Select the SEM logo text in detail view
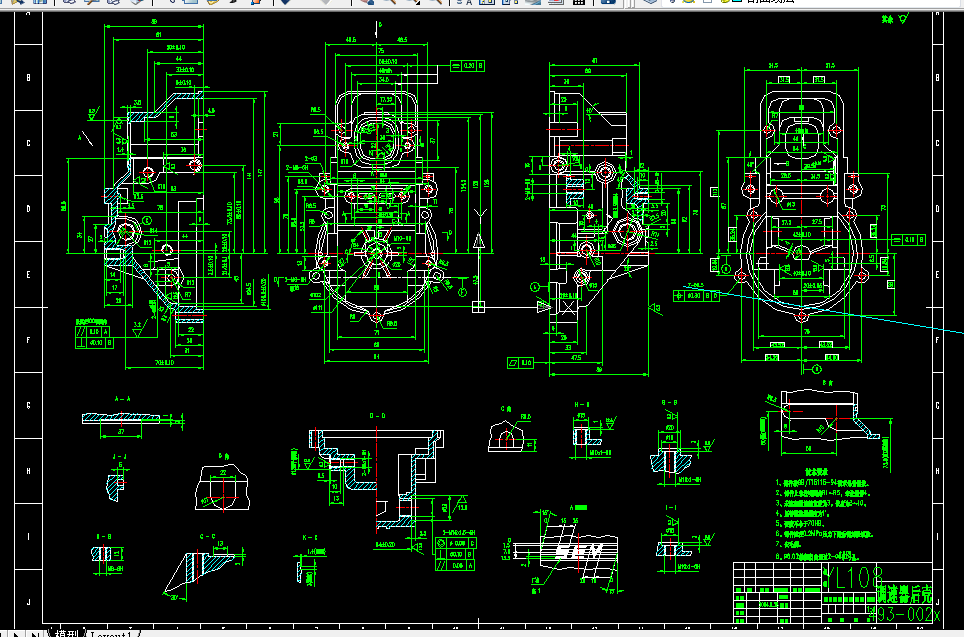The image size is (964, 637). pyautogui.click(x=578, y=552)
